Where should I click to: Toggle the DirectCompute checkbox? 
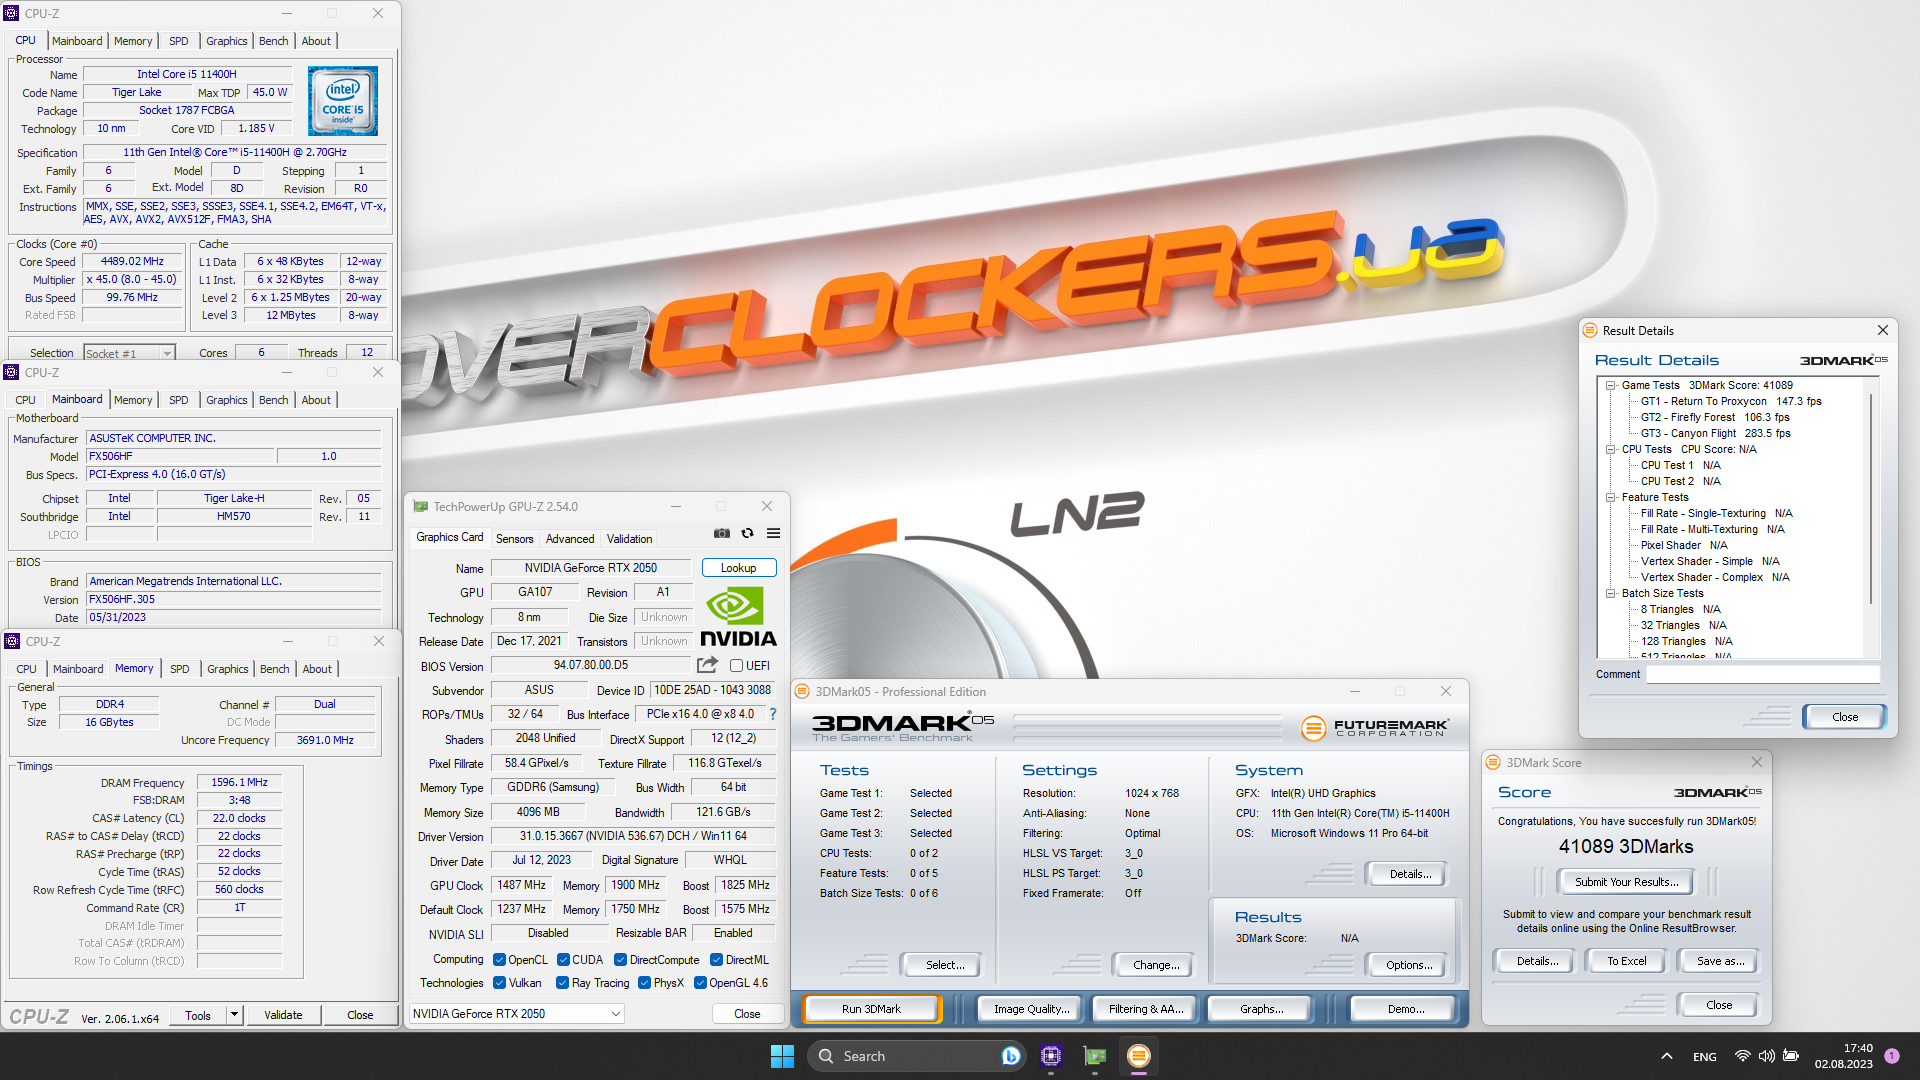point(620,960)
